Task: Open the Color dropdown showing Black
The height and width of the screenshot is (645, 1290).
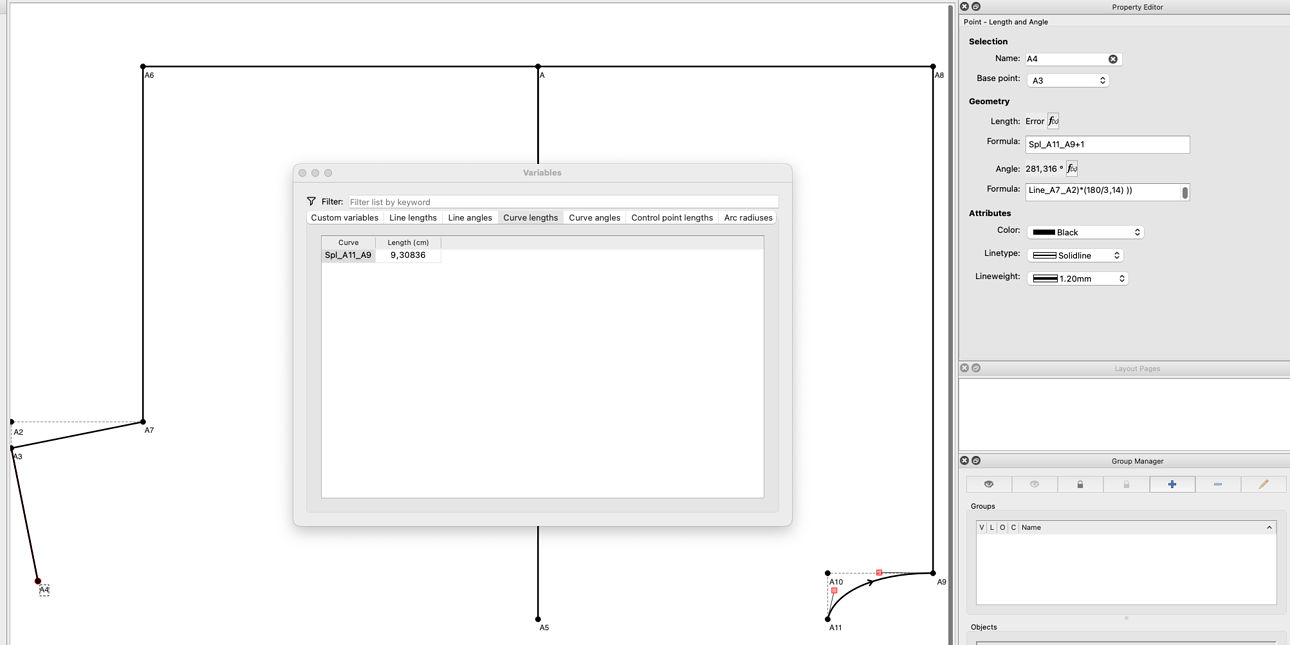Action: (1085, 232)
